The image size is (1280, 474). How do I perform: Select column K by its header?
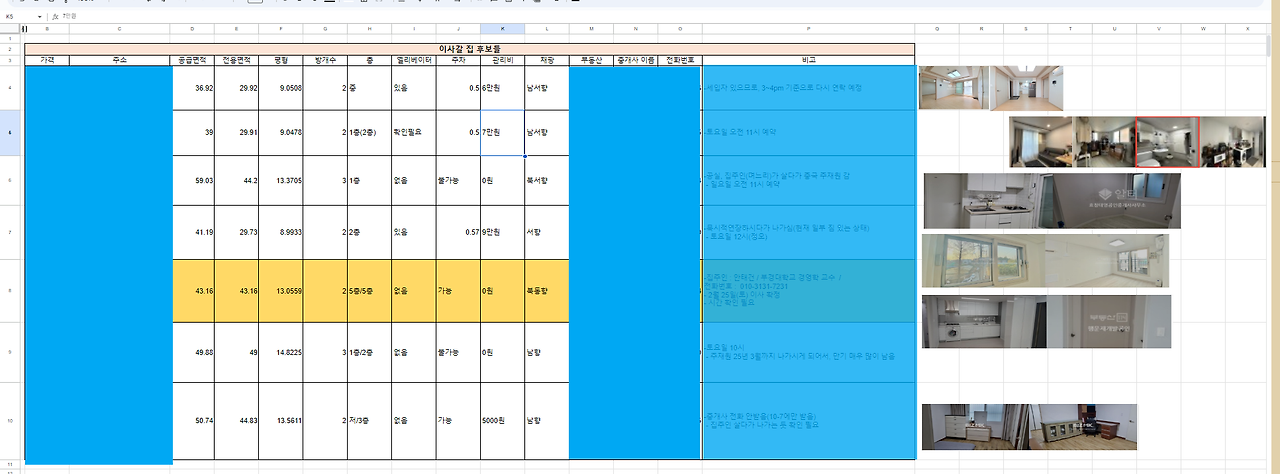point(502,29)
